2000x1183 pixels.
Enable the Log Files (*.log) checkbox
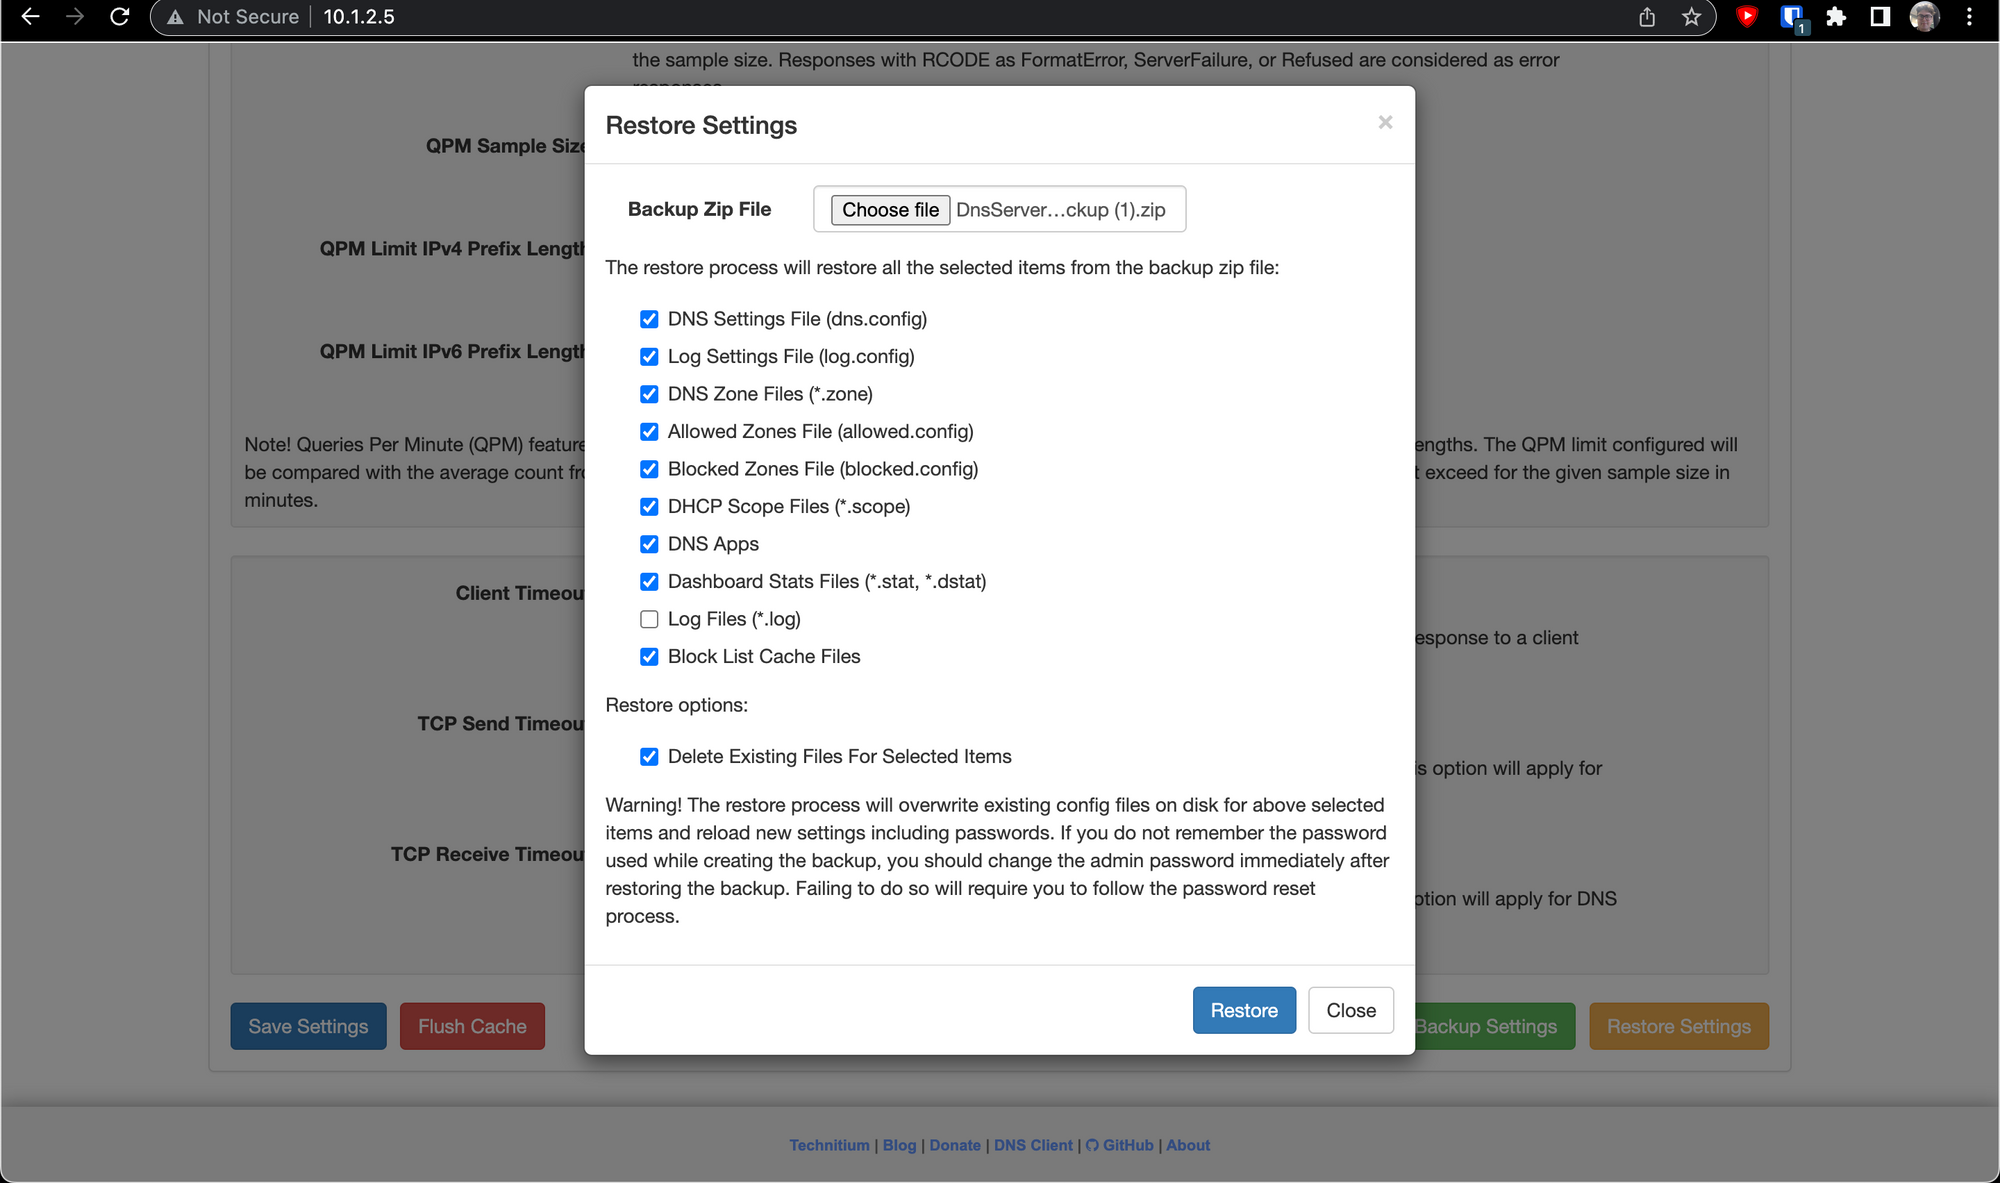pyautogui.click(x=649, y=619)
